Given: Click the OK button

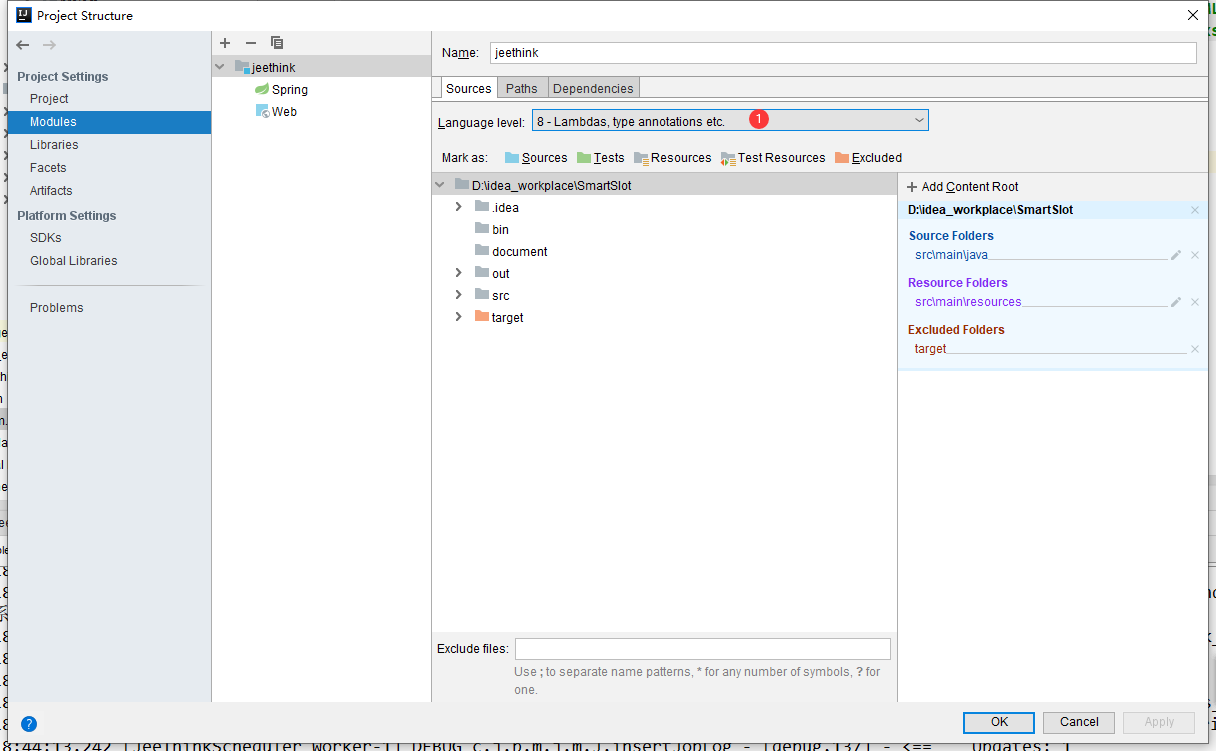Looking at the screenshot, I should click(x=999, y=722).
